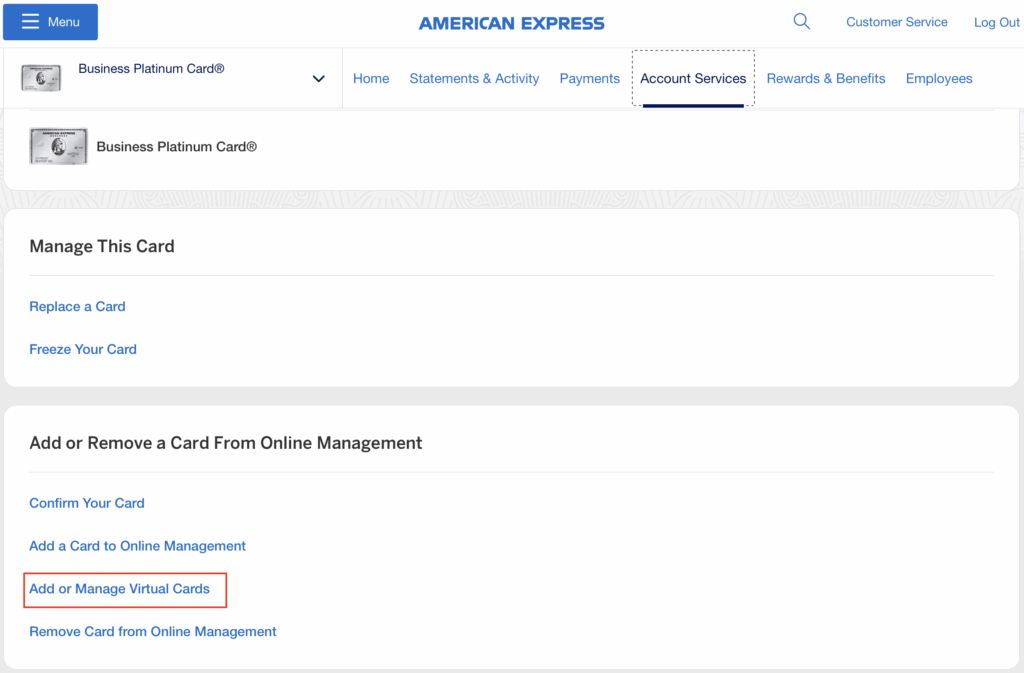The height and width of the screenshot is (673, 1024).
Task: Click the American Express logo
Action: tap(511, 22)
